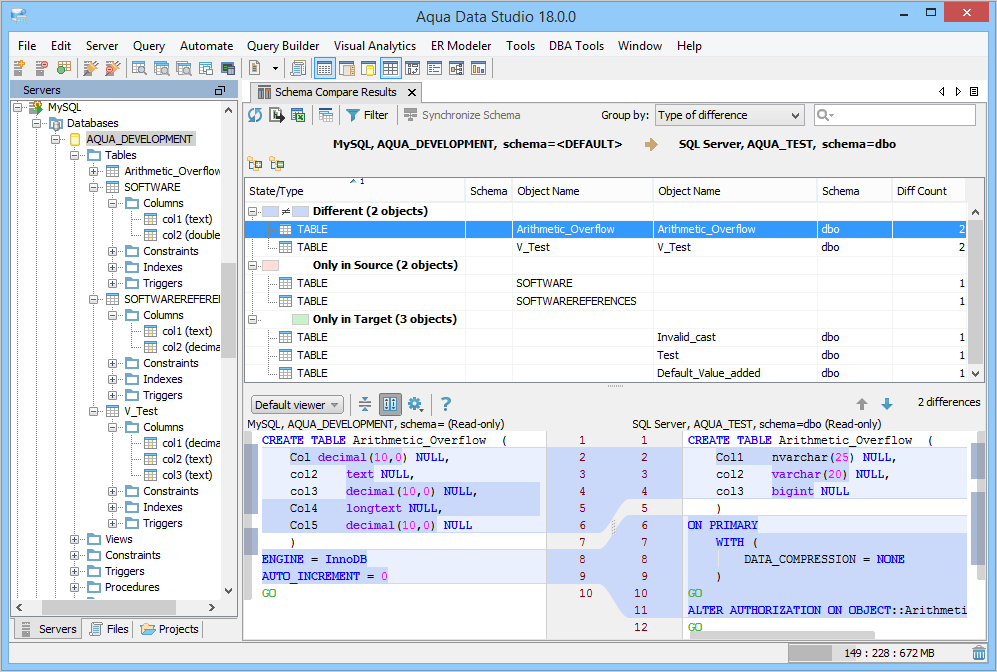997x672 pixels.
Task: Open the Group by dropdown
Action: pyautogui.click(x=730, y=115)
